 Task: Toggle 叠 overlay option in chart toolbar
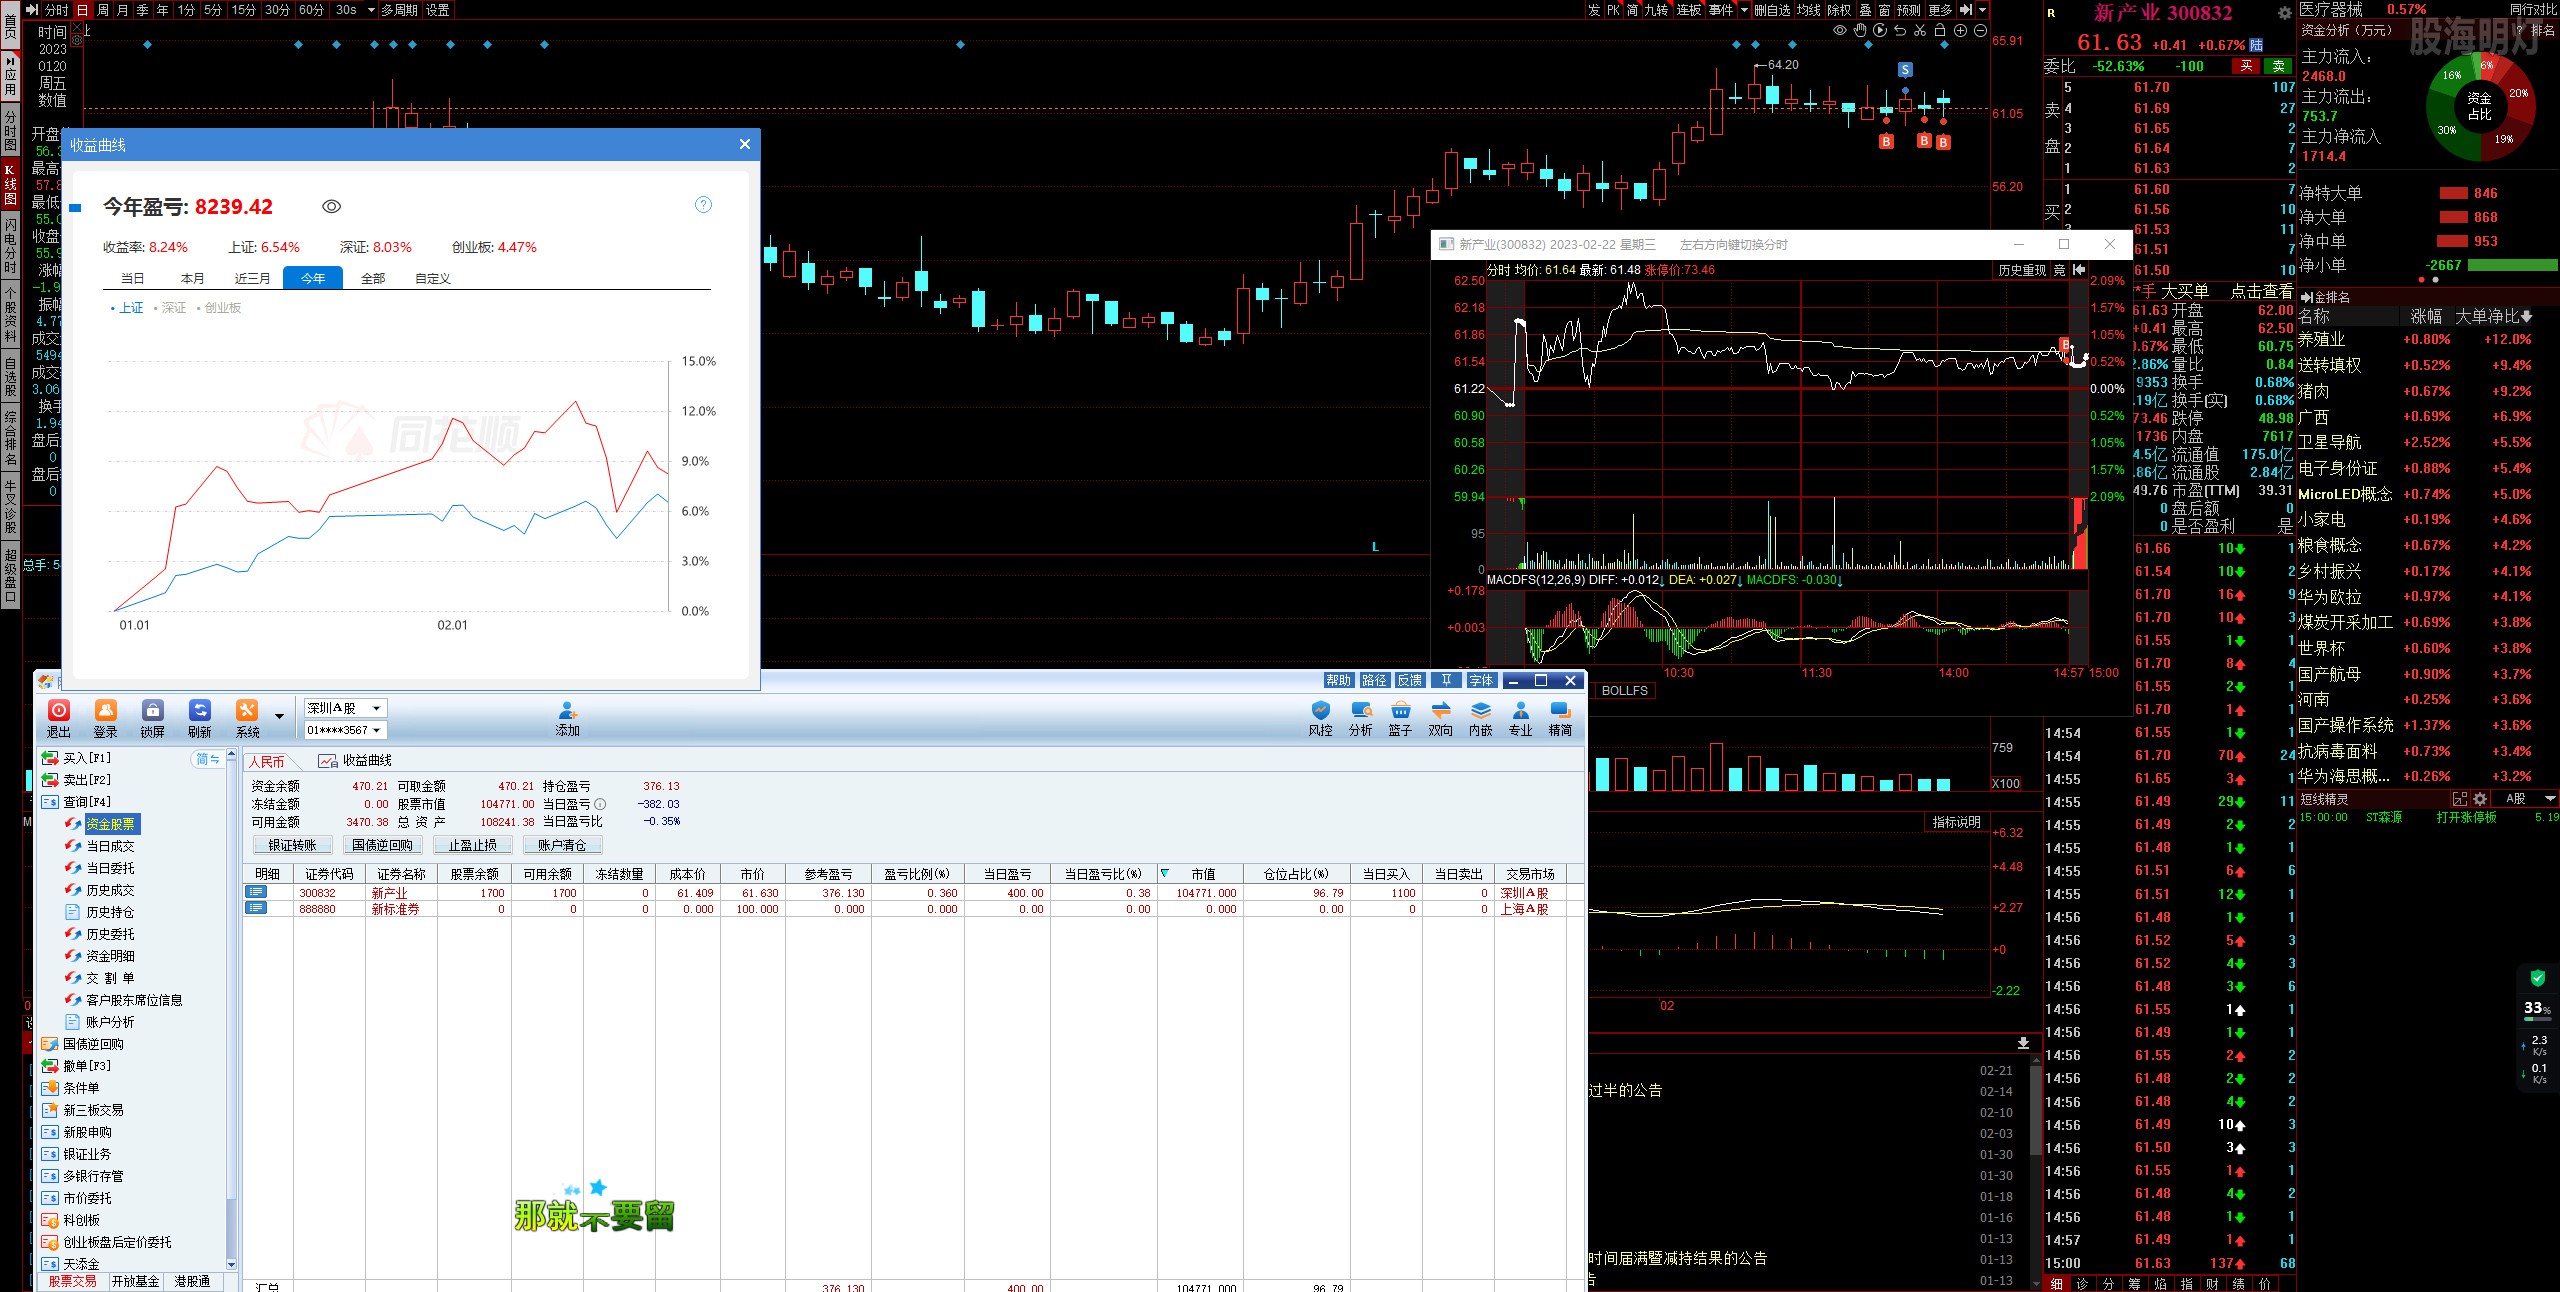click(x=1866, y=10)
